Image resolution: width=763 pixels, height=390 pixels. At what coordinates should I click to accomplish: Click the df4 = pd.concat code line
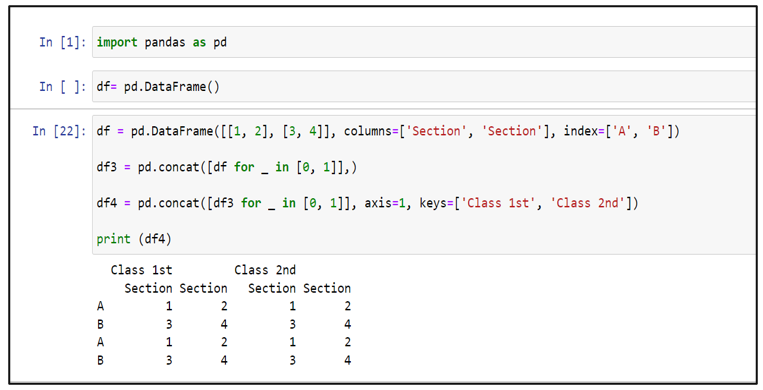pos(367,203)
